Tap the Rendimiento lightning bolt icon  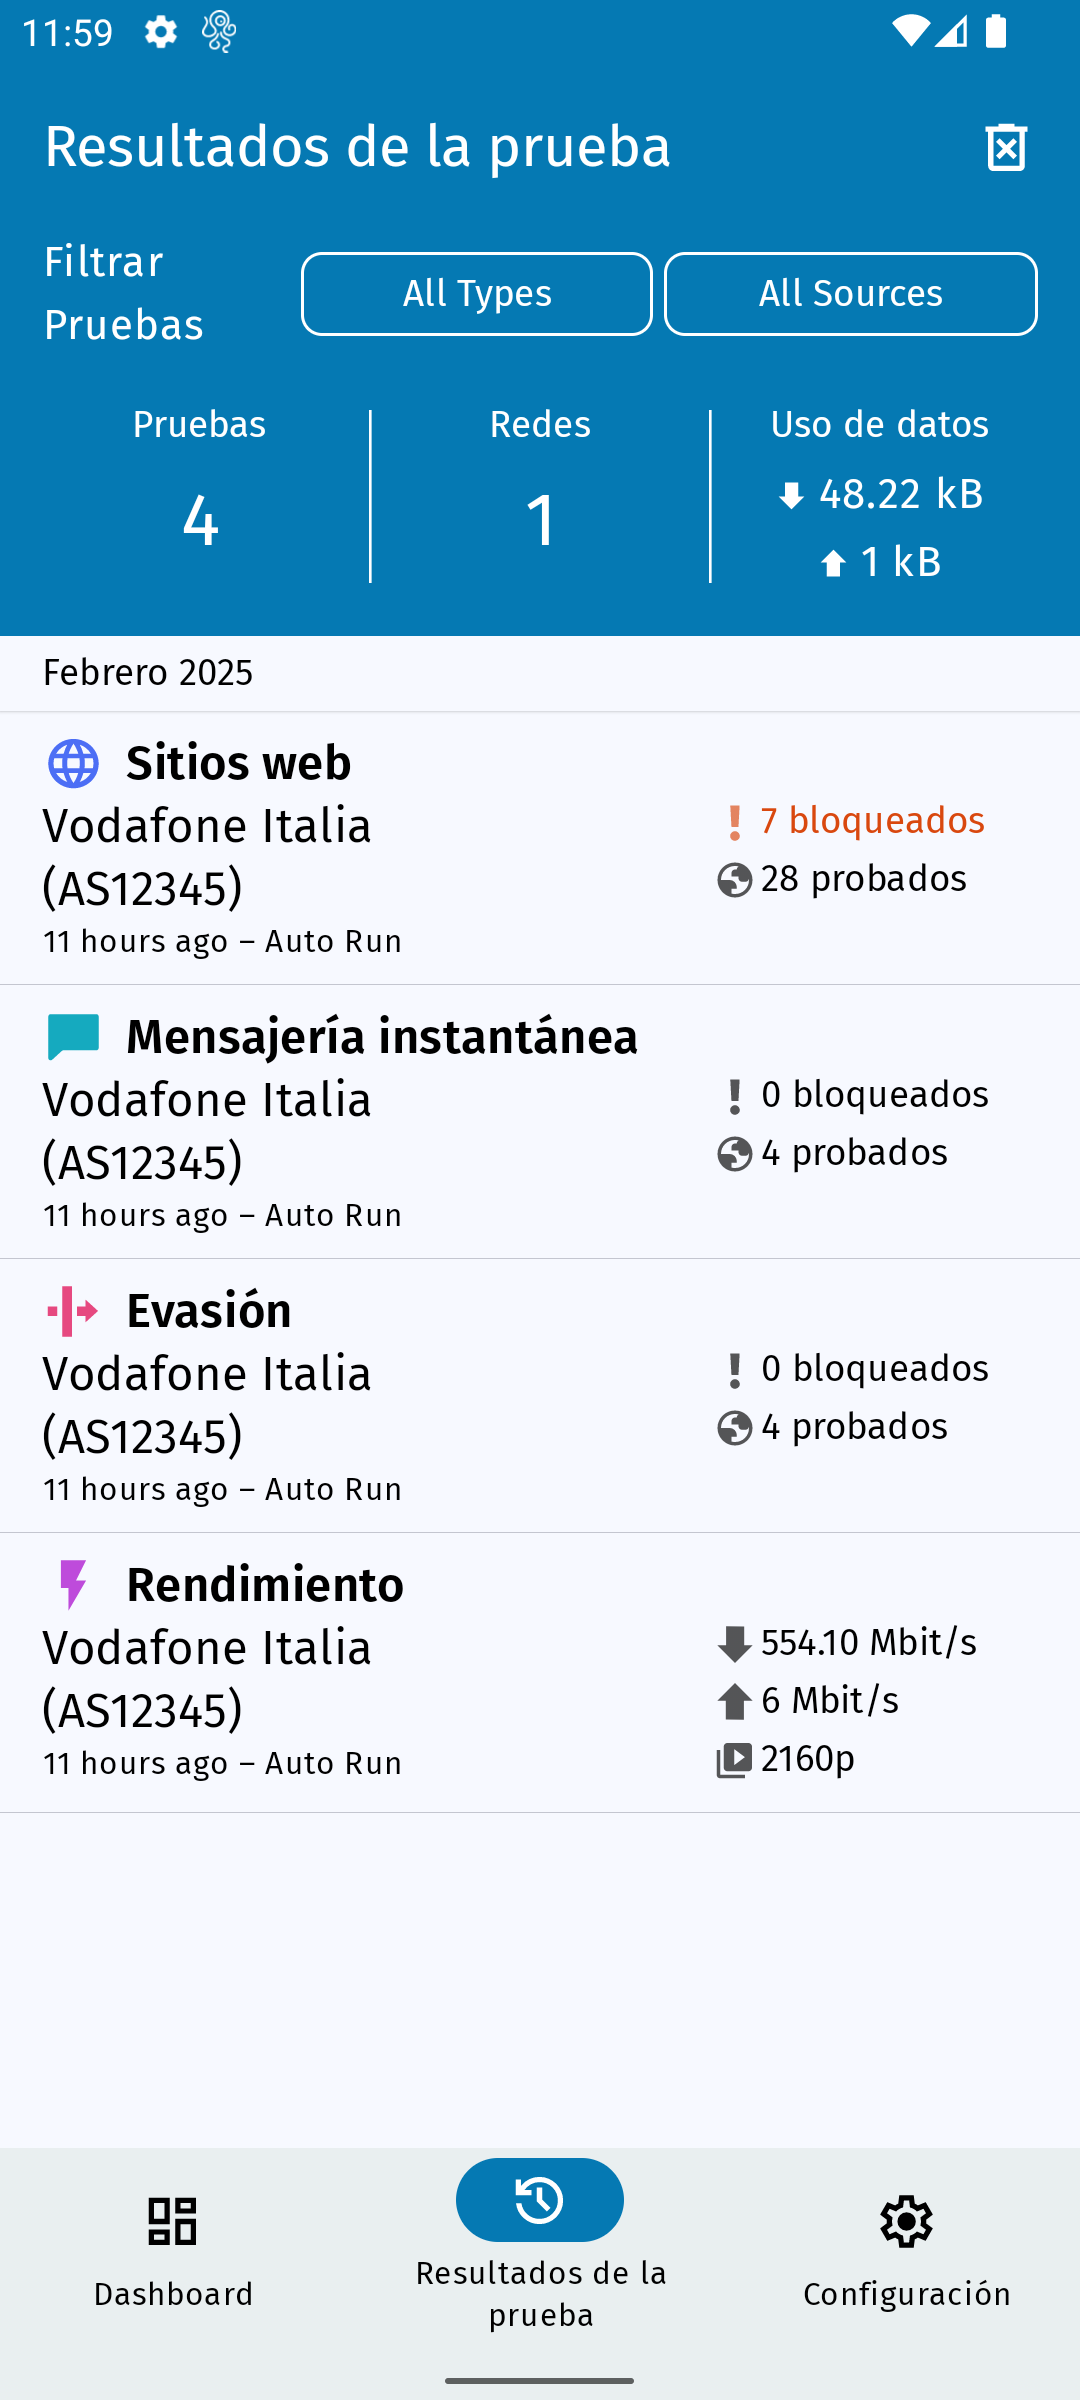coord(73,1585)
